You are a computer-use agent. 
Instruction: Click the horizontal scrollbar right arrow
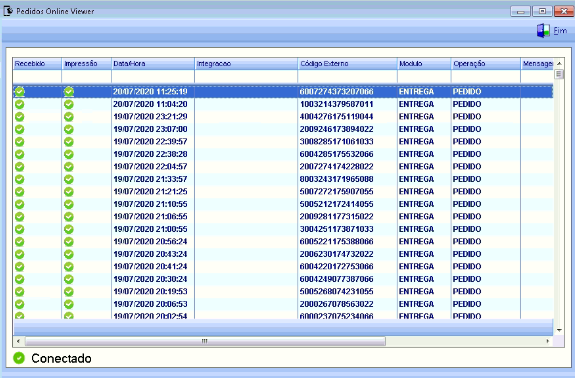547,341
